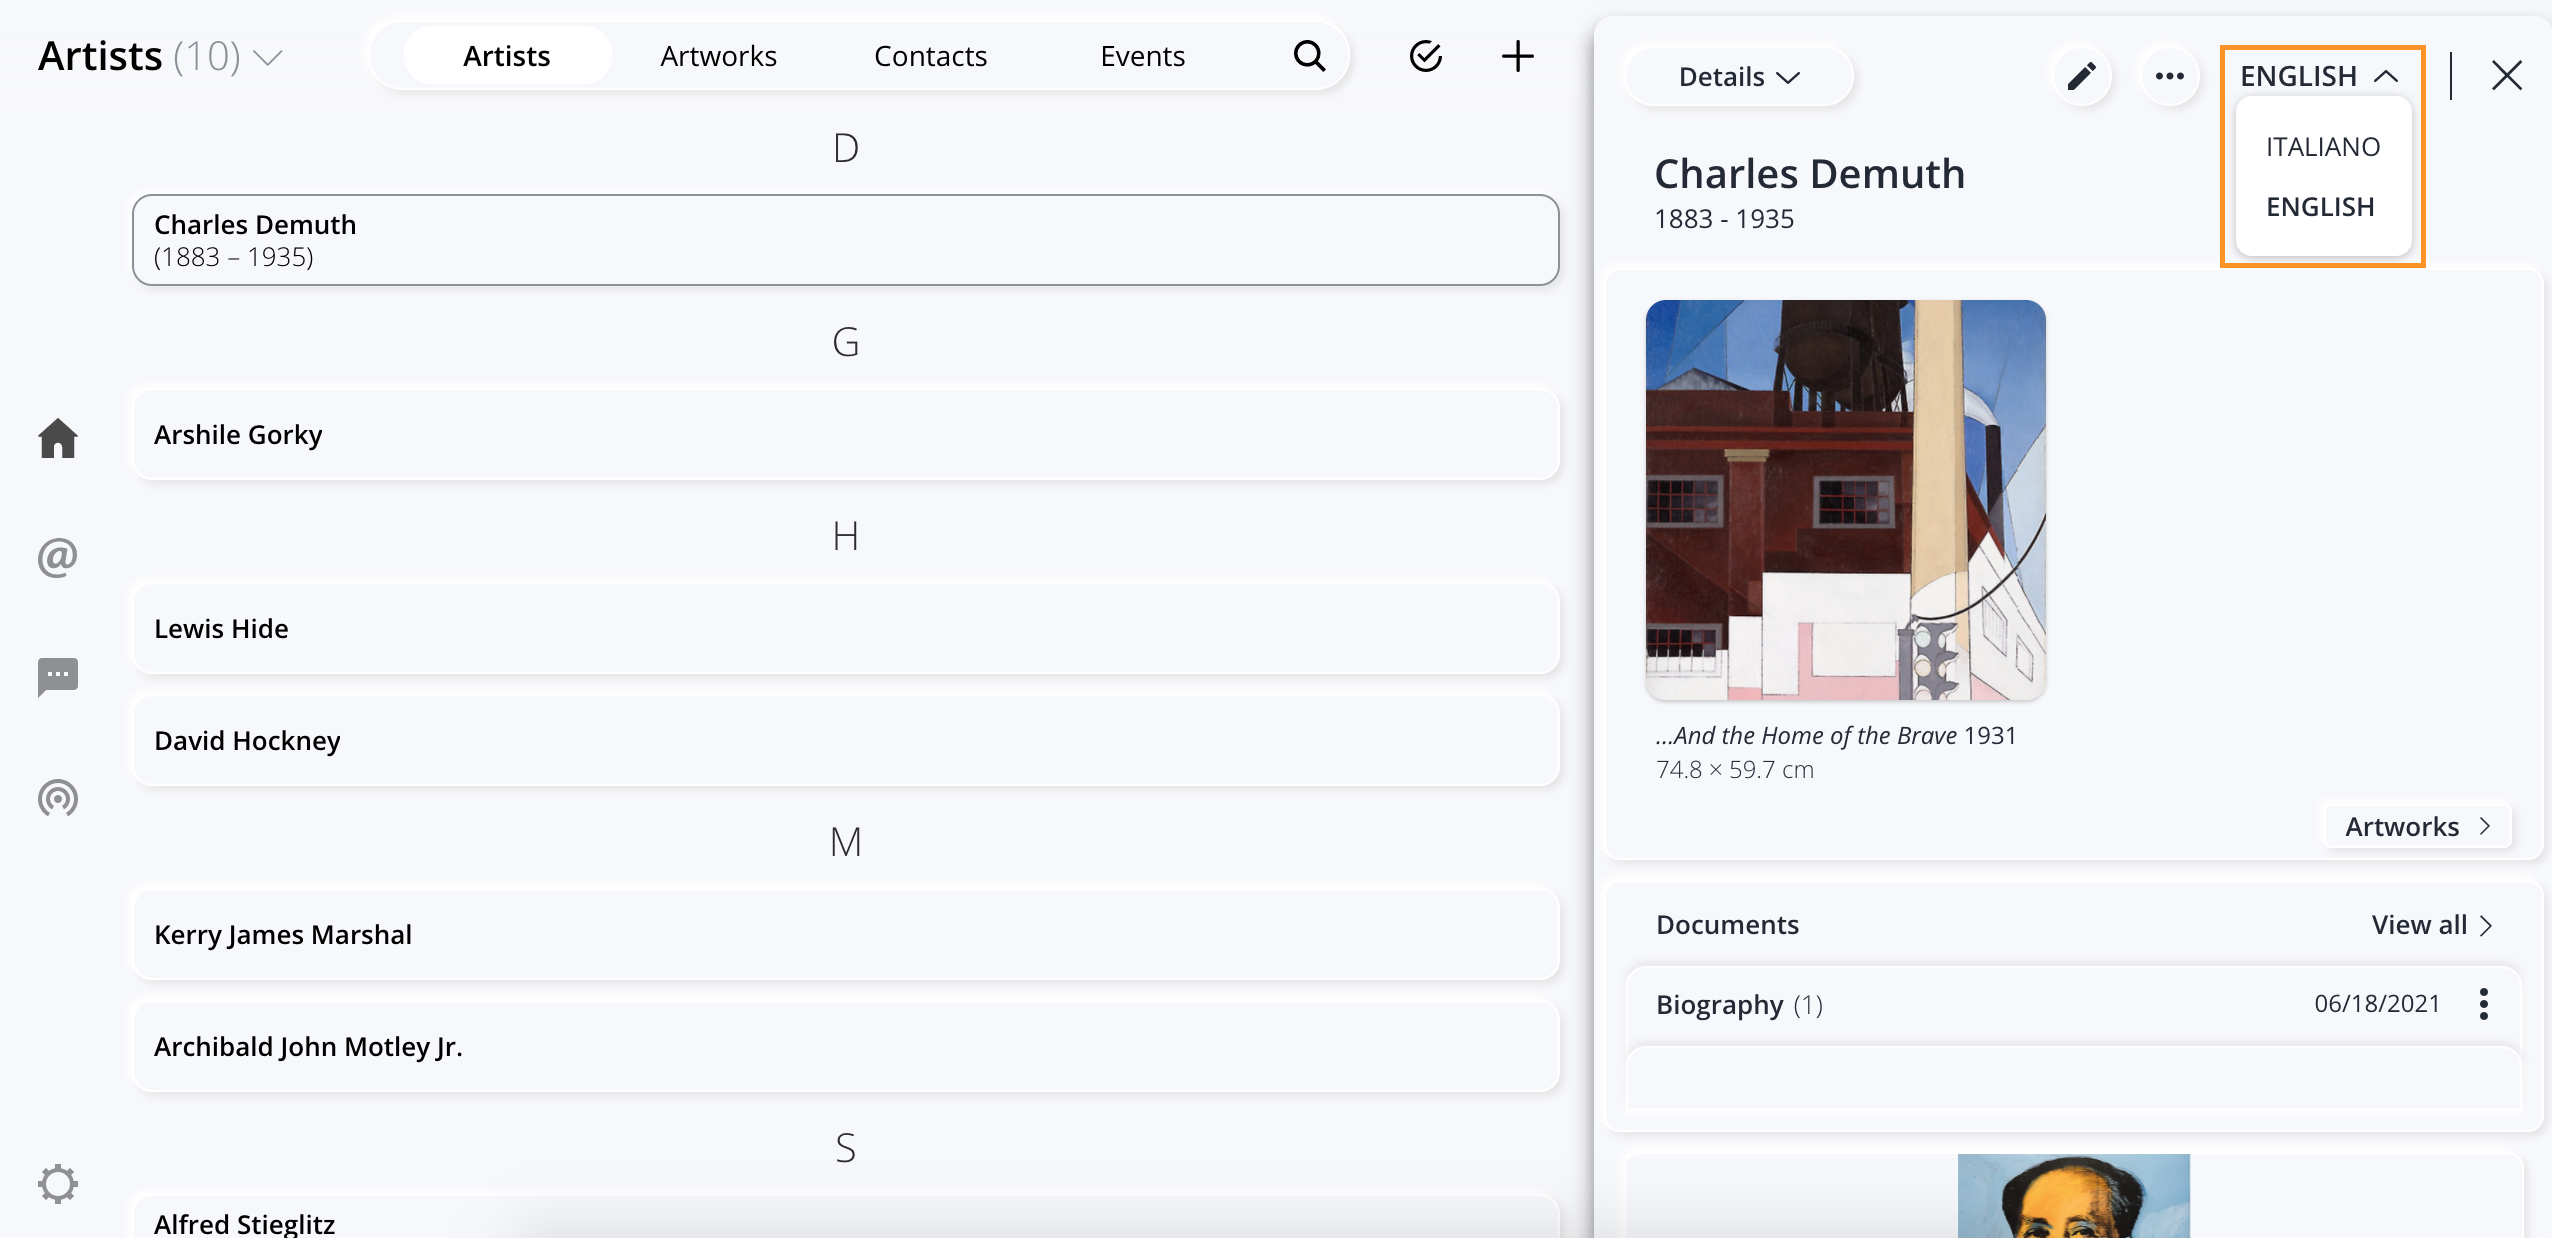The height and width of the screenshot is (1238, 2552).
Task: Click the 06/18/2021 biography date
Action: 2377,1004
